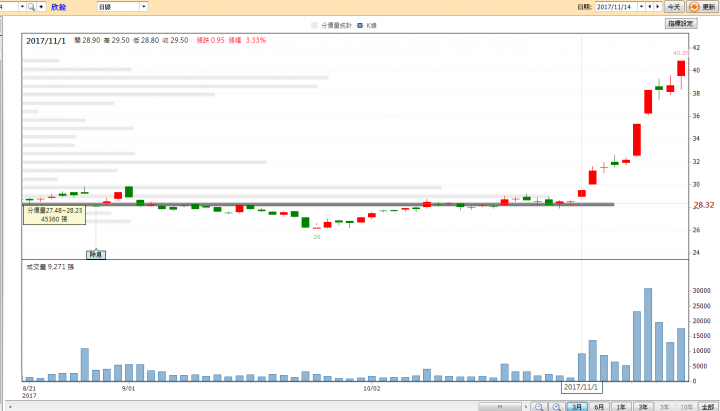Click the 28.32 price level label
Viewport: 720px width, 411px height.
704,205
